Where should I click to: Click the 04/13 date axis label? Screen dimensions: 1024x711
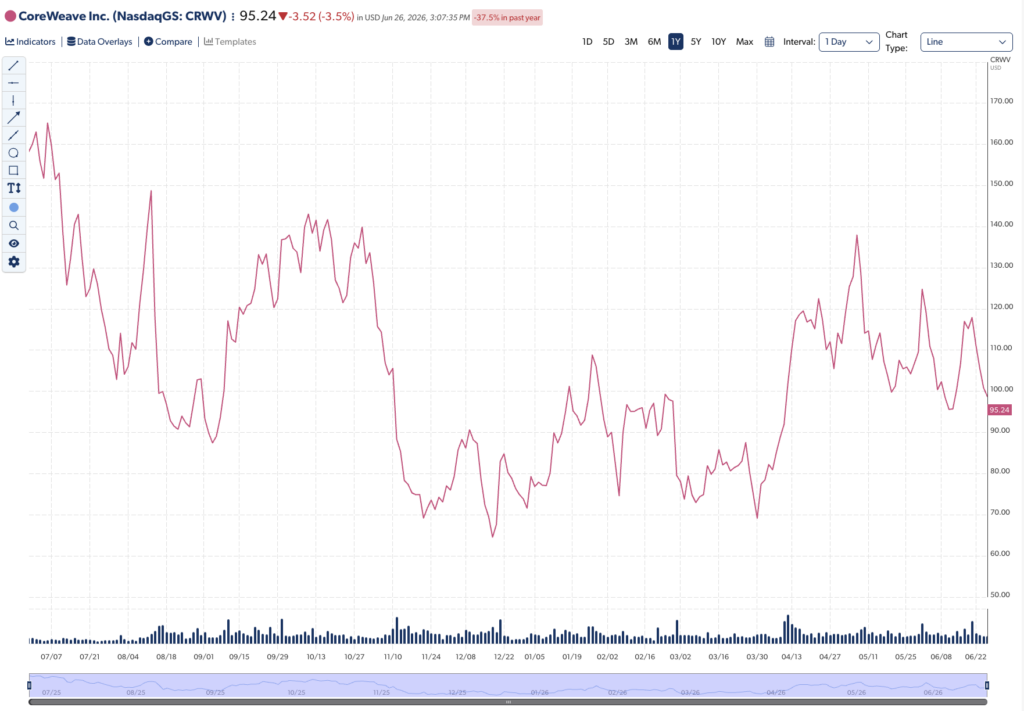point(792,657)
